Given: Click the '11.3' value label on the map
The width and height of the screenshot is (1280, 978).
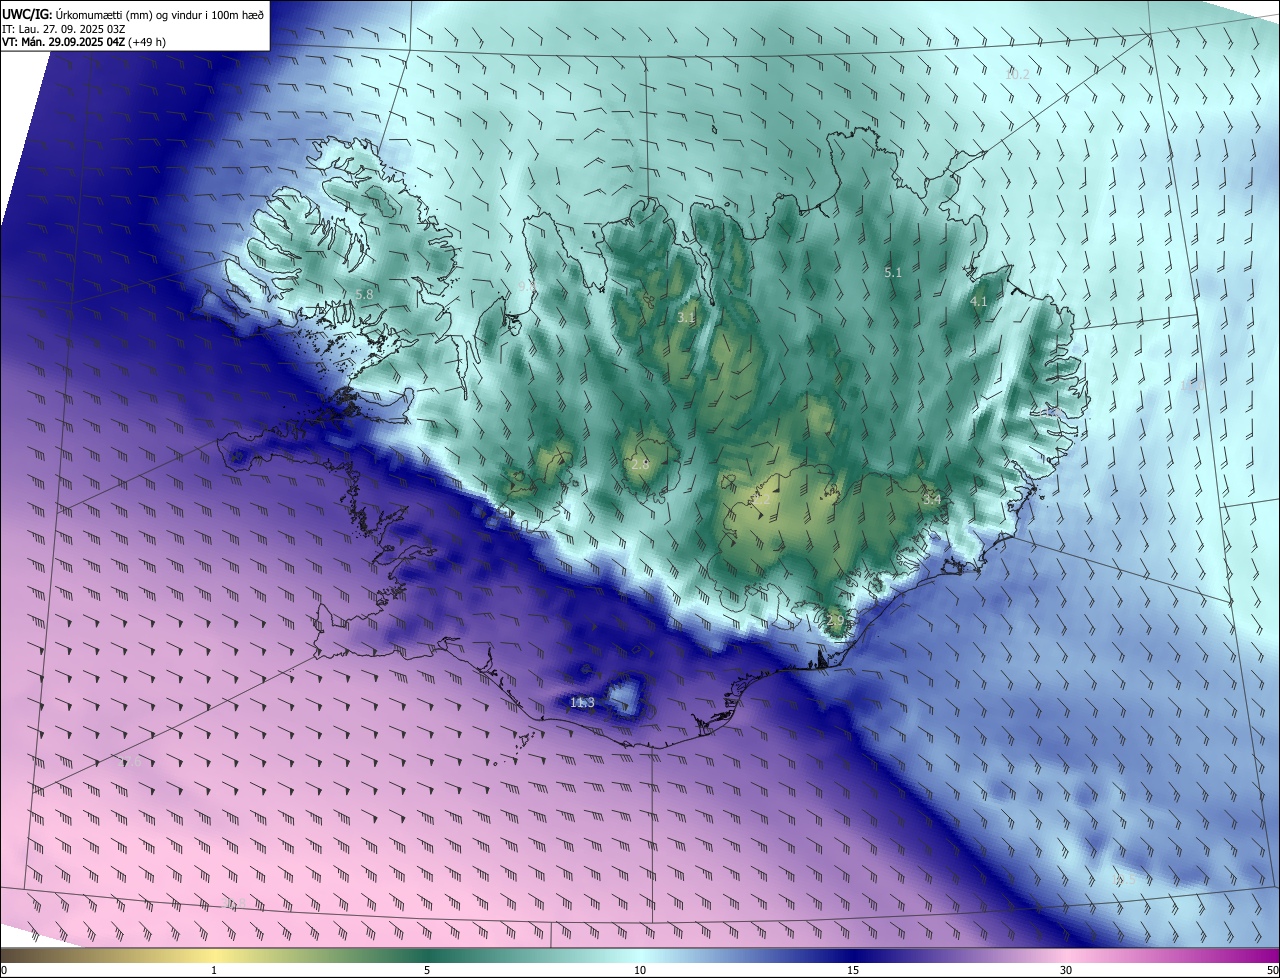Looking at the screenshot, I should click(582, 703).
